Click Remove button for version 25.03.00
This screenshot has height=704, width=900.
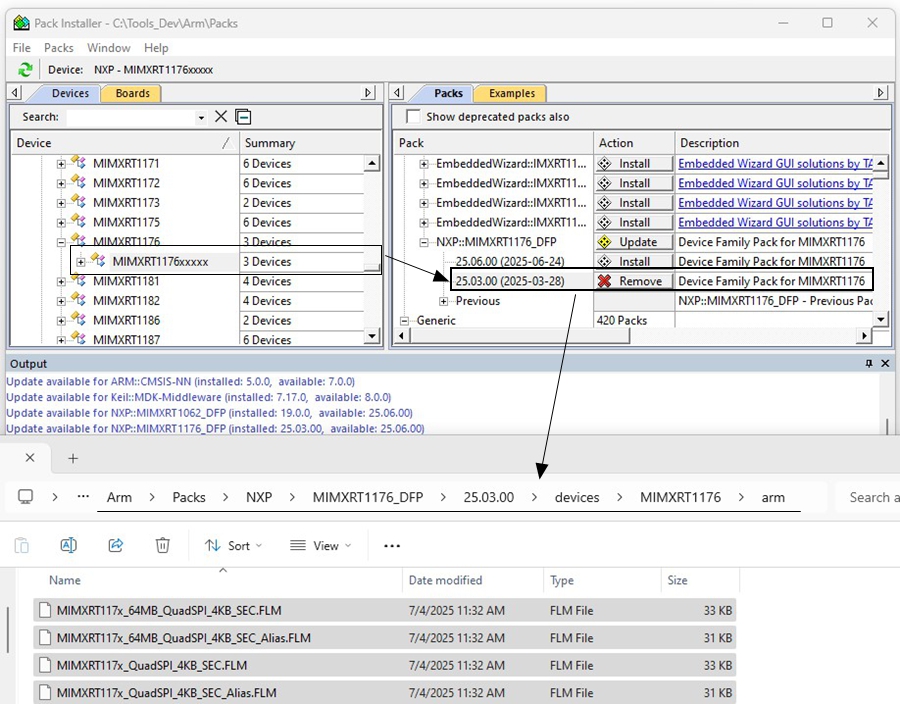(634, 281)
